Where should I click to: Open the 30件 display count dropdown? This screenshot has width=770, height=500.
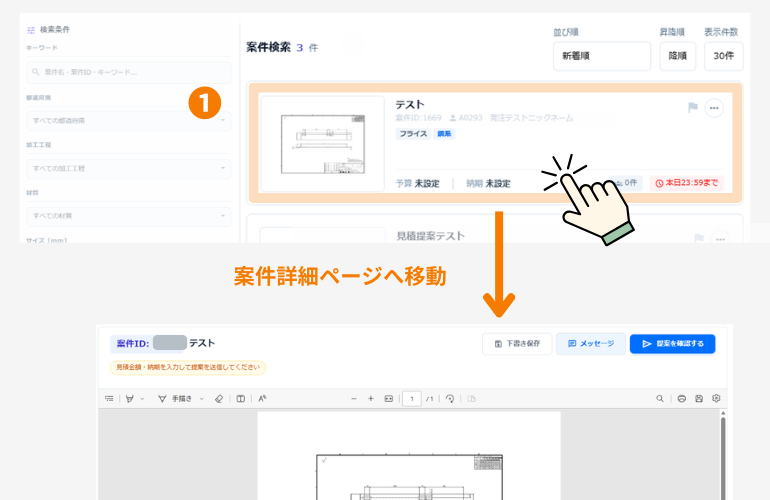coord(724,56)
